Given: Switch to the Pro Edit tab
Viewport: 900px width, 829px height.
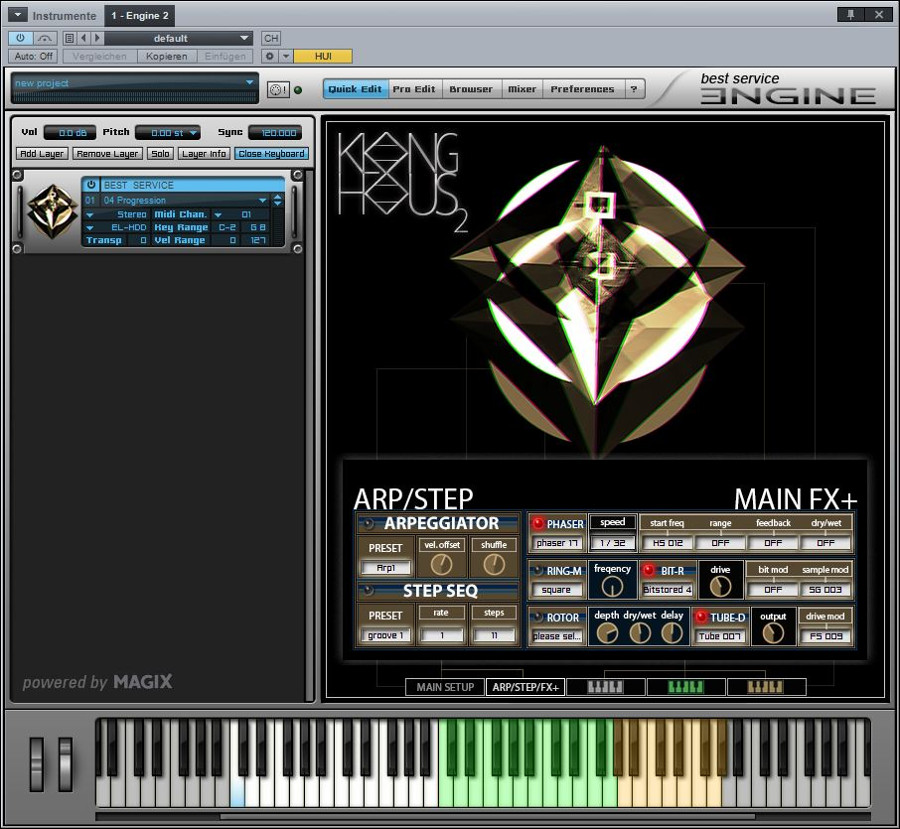Looking at the screenshot, I should [x=414, y=89].
